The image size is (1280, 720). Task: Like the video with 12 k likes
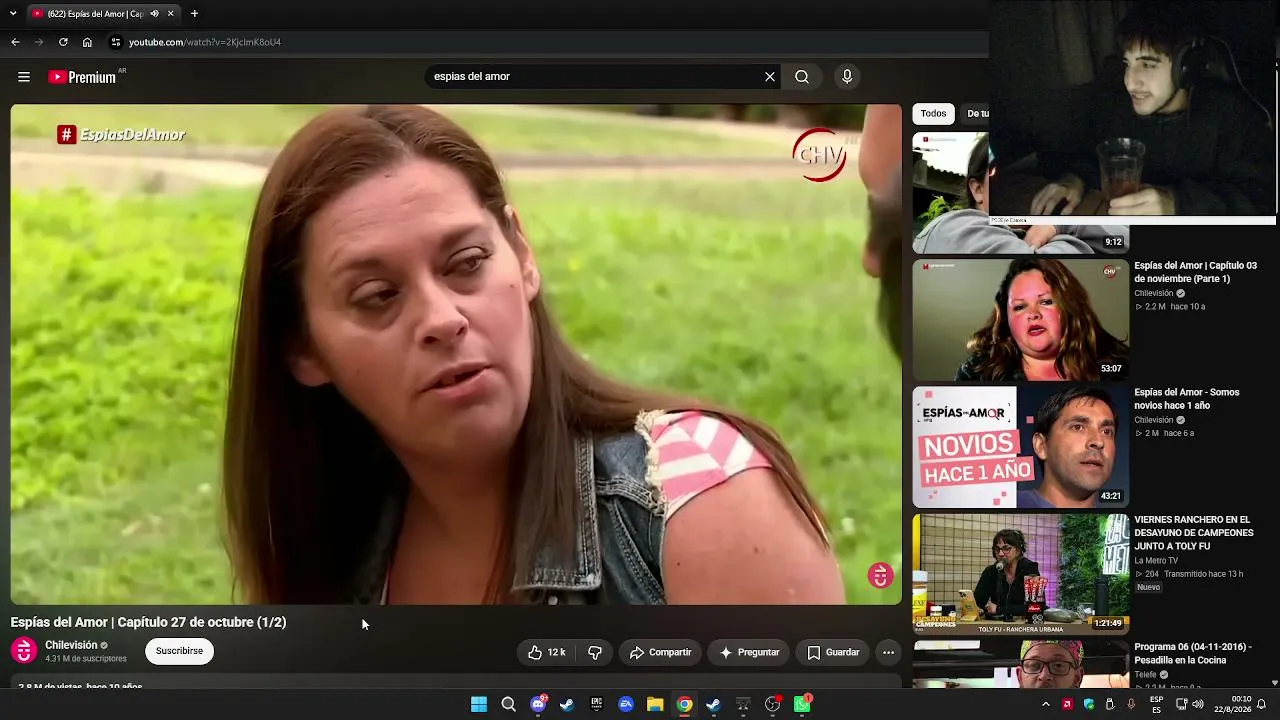pos(547,652)
